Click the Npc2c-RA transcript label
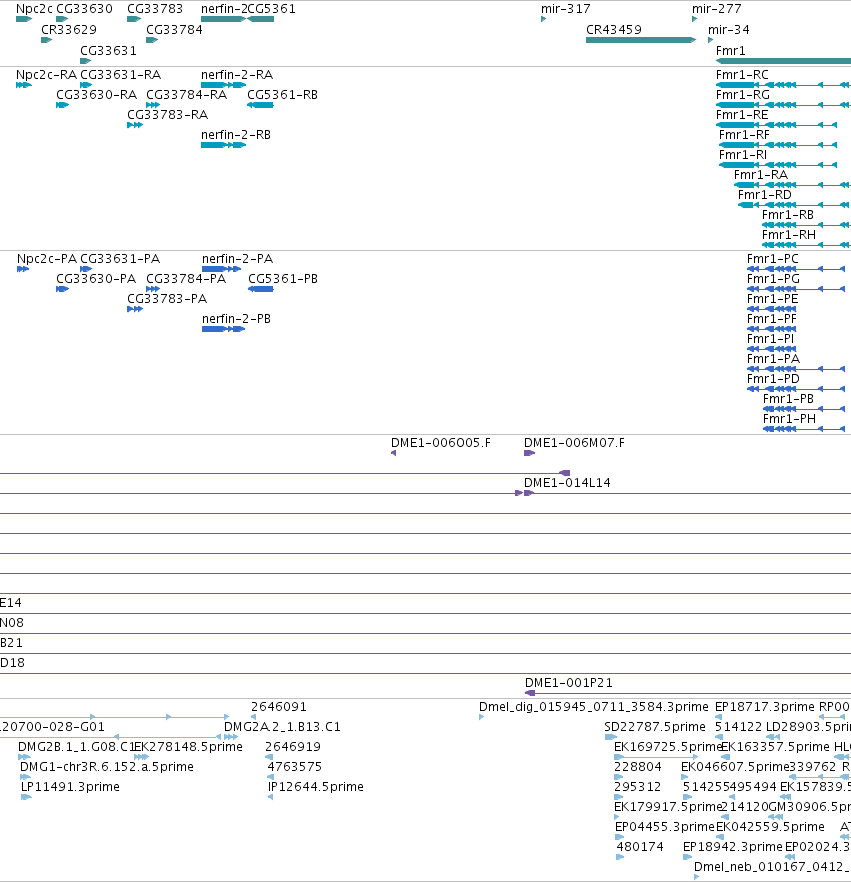The height and width of the screenshot is (882, 851). coord(46,75)
